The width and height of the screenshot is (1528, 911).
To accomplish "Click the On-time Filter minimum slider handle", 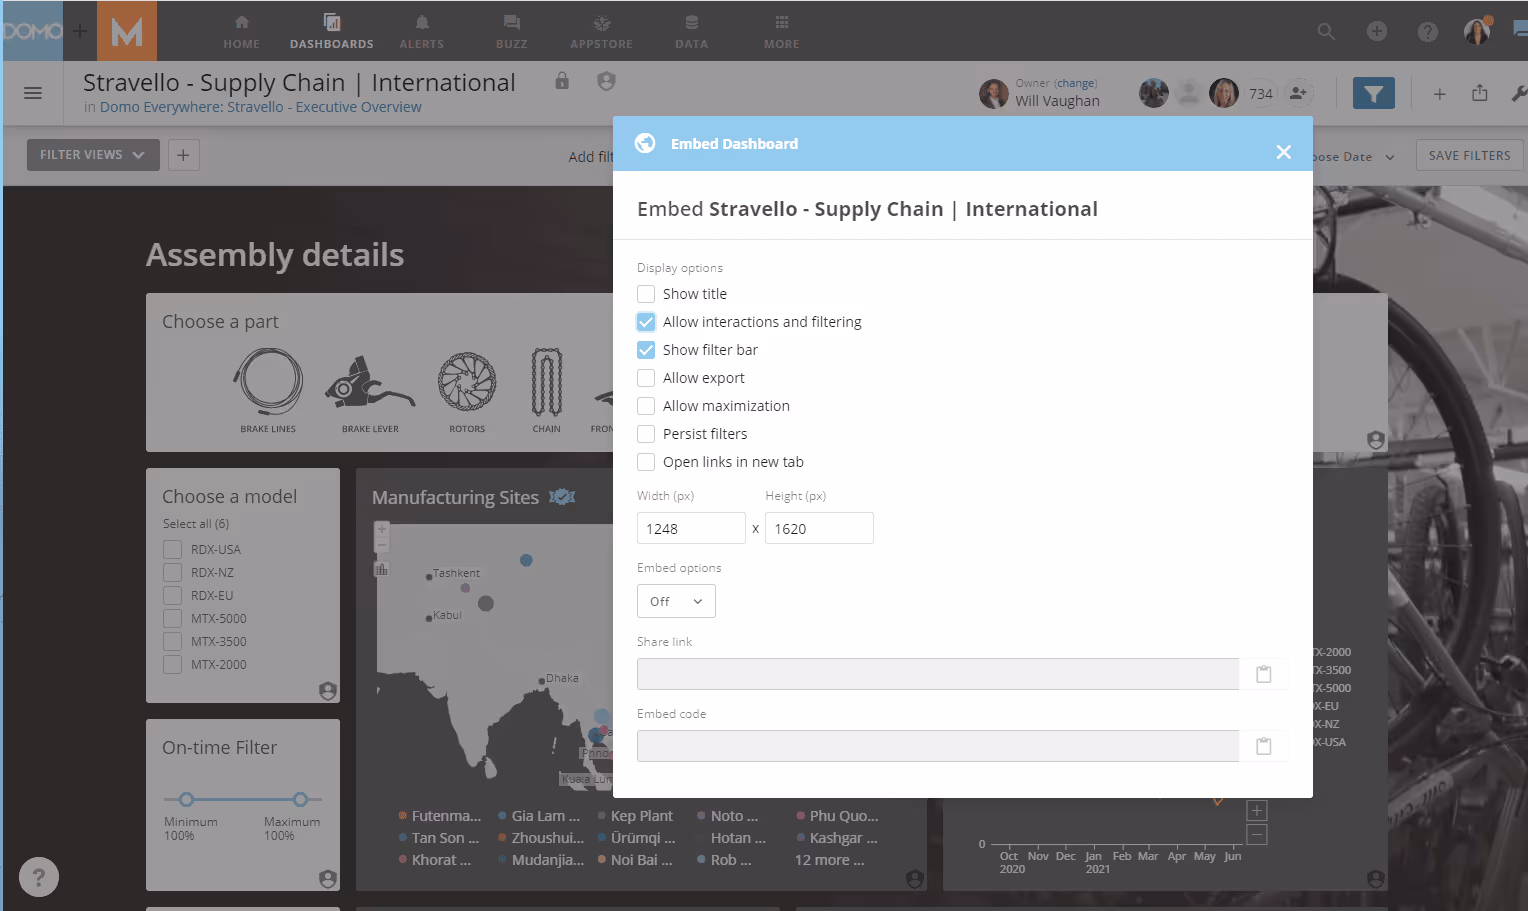I will [x=186, y=799].
